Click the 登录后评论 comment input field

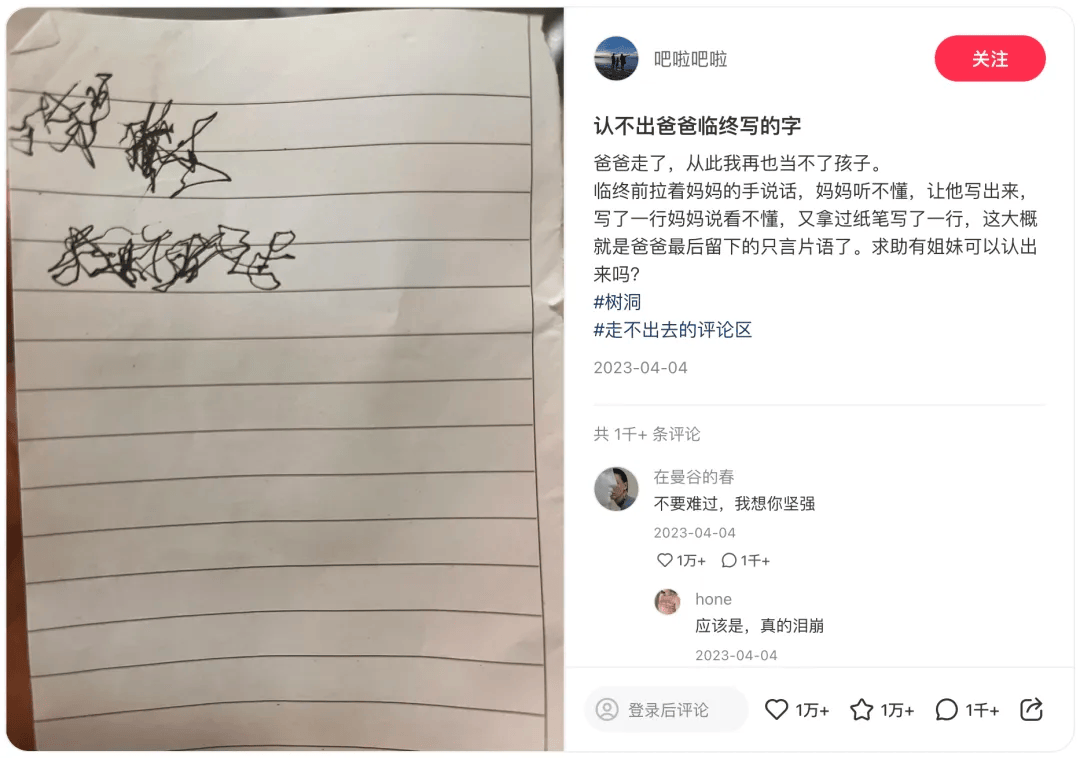coord(666,709)
